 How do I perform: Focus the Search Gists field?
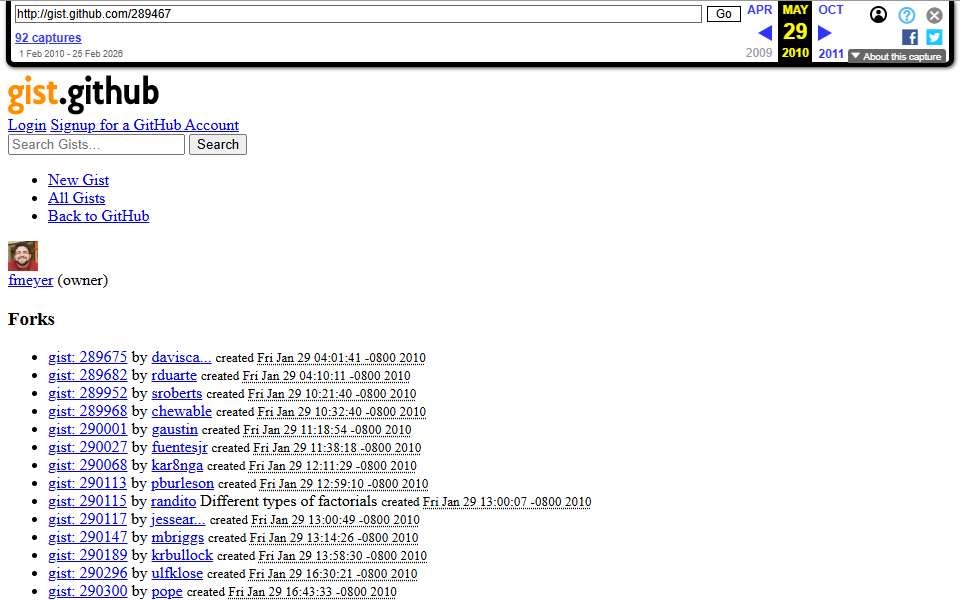click(96, 144)
